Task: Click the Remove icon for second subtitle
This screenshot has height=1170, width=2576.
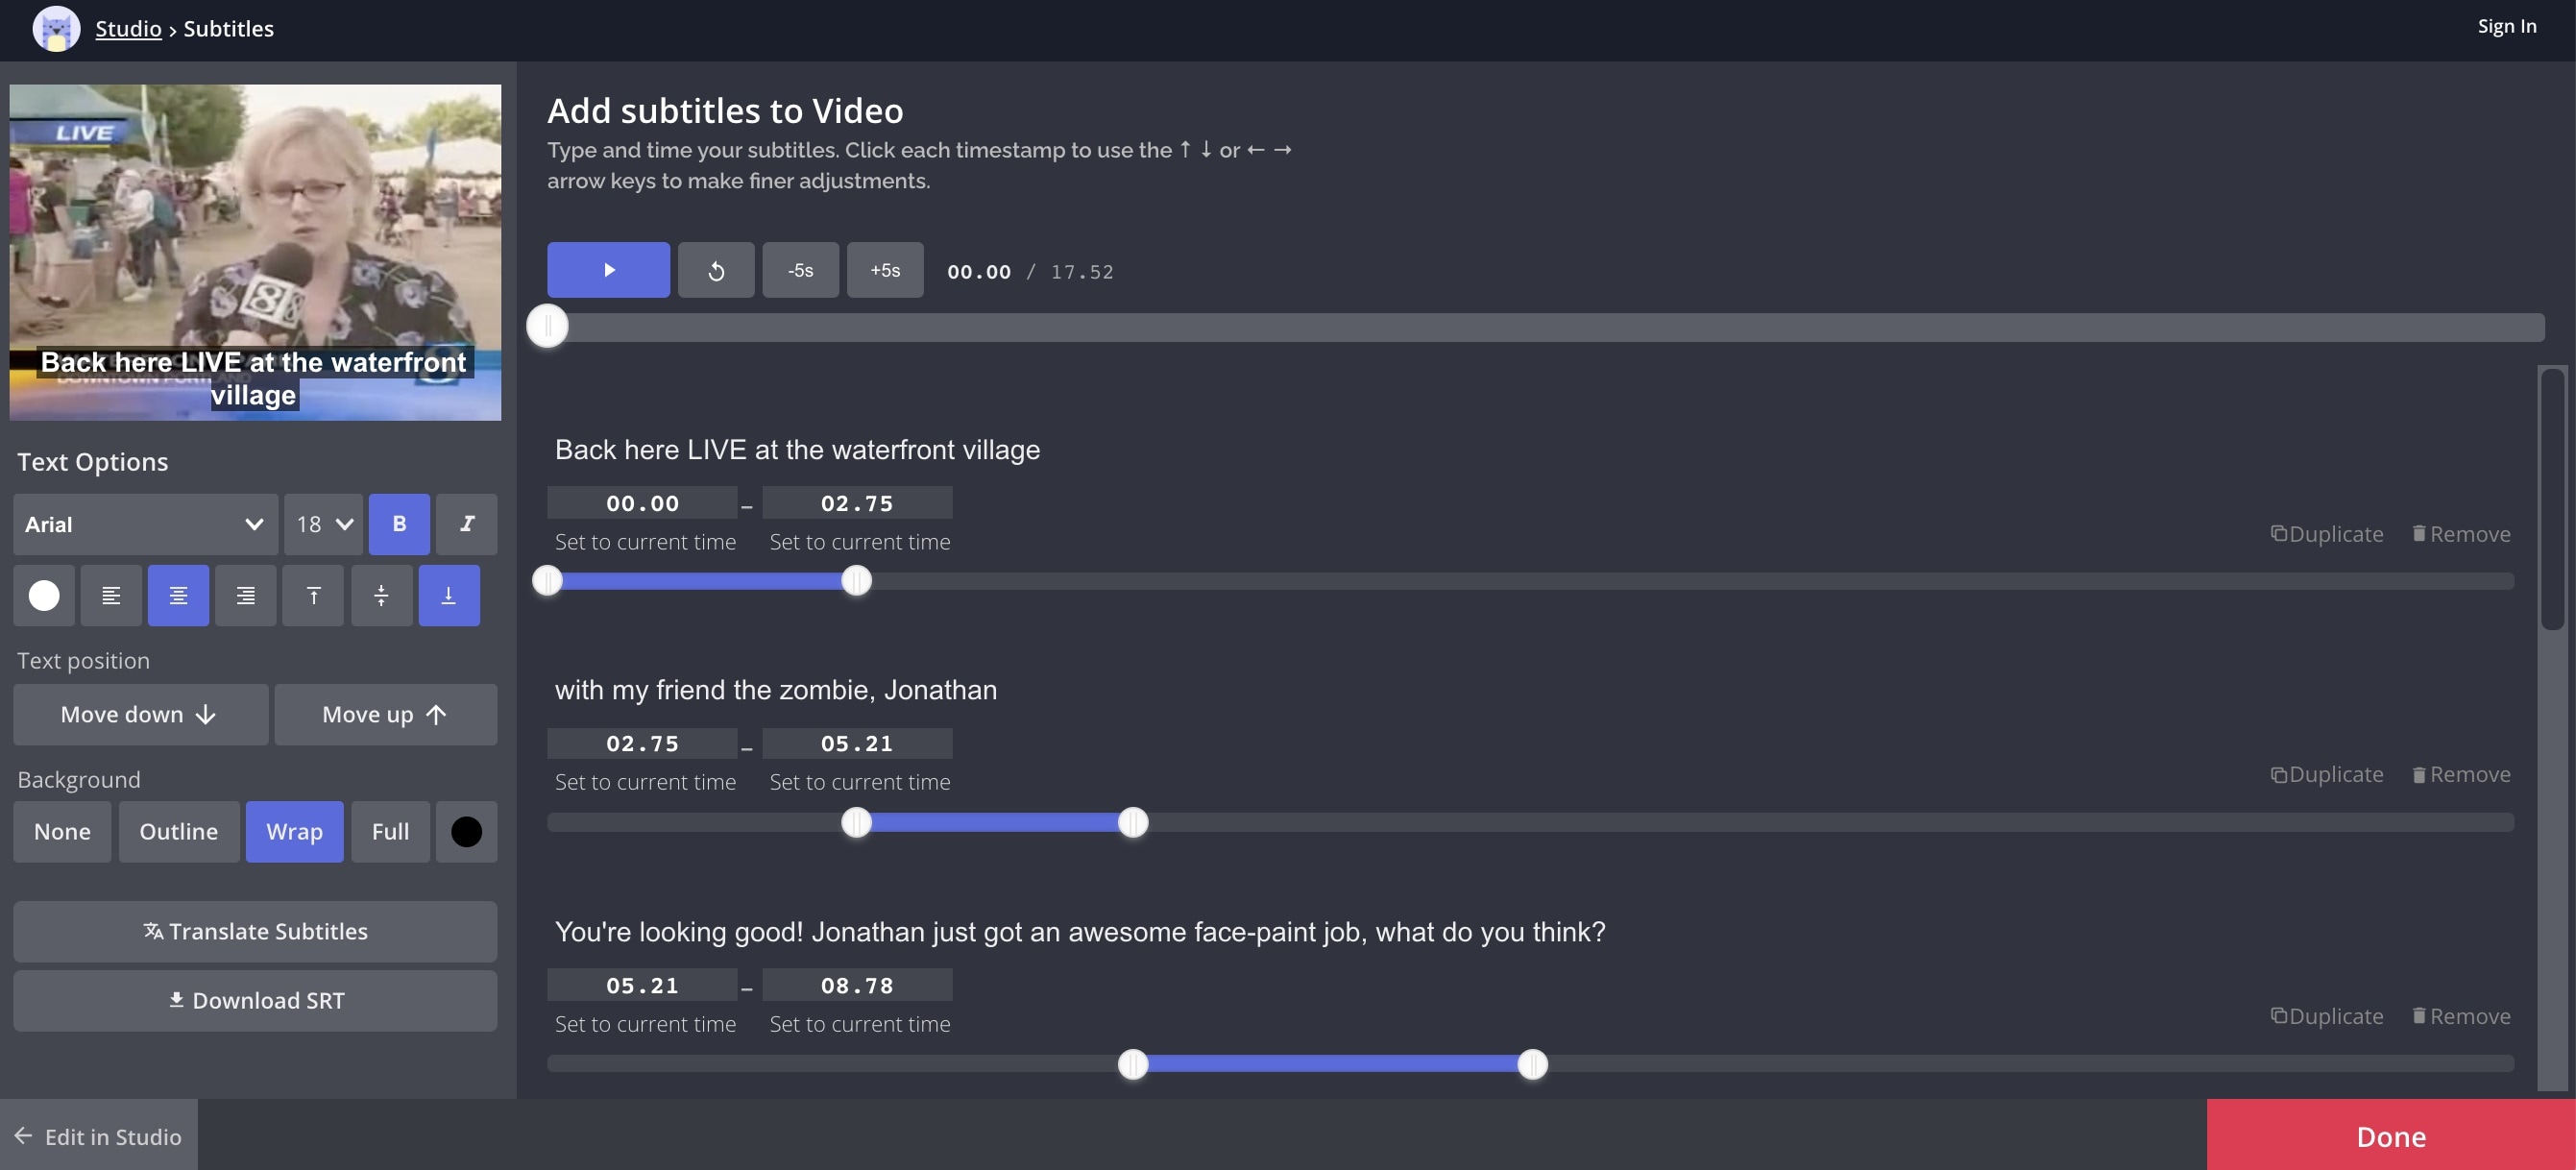Action: pos(2417,772)
